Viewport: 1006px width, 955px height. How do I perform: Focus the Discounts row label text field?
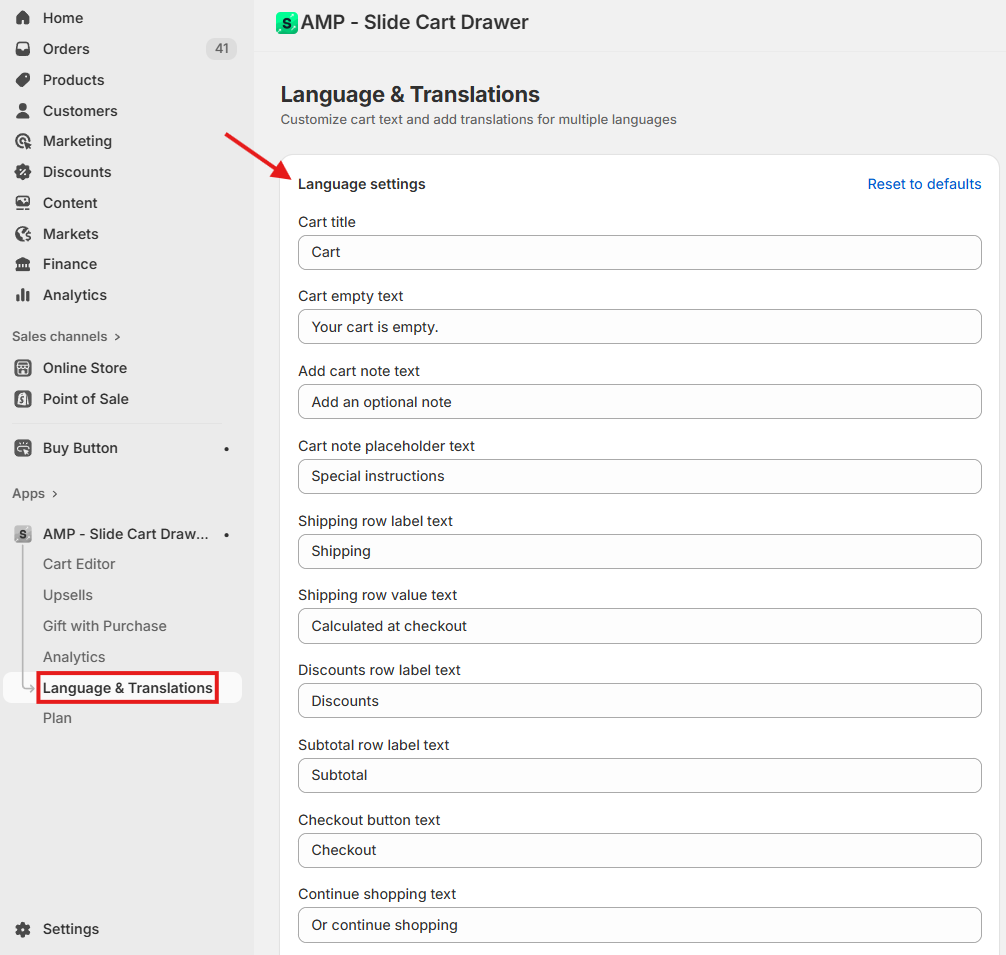pyautogui.click(x=639, y=701)
